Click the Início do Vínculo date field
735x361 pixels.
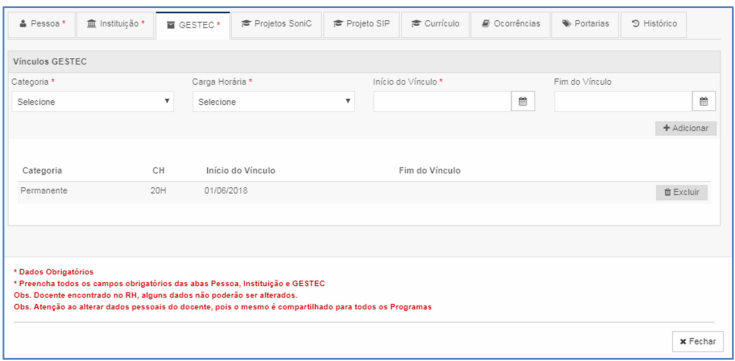442,101
